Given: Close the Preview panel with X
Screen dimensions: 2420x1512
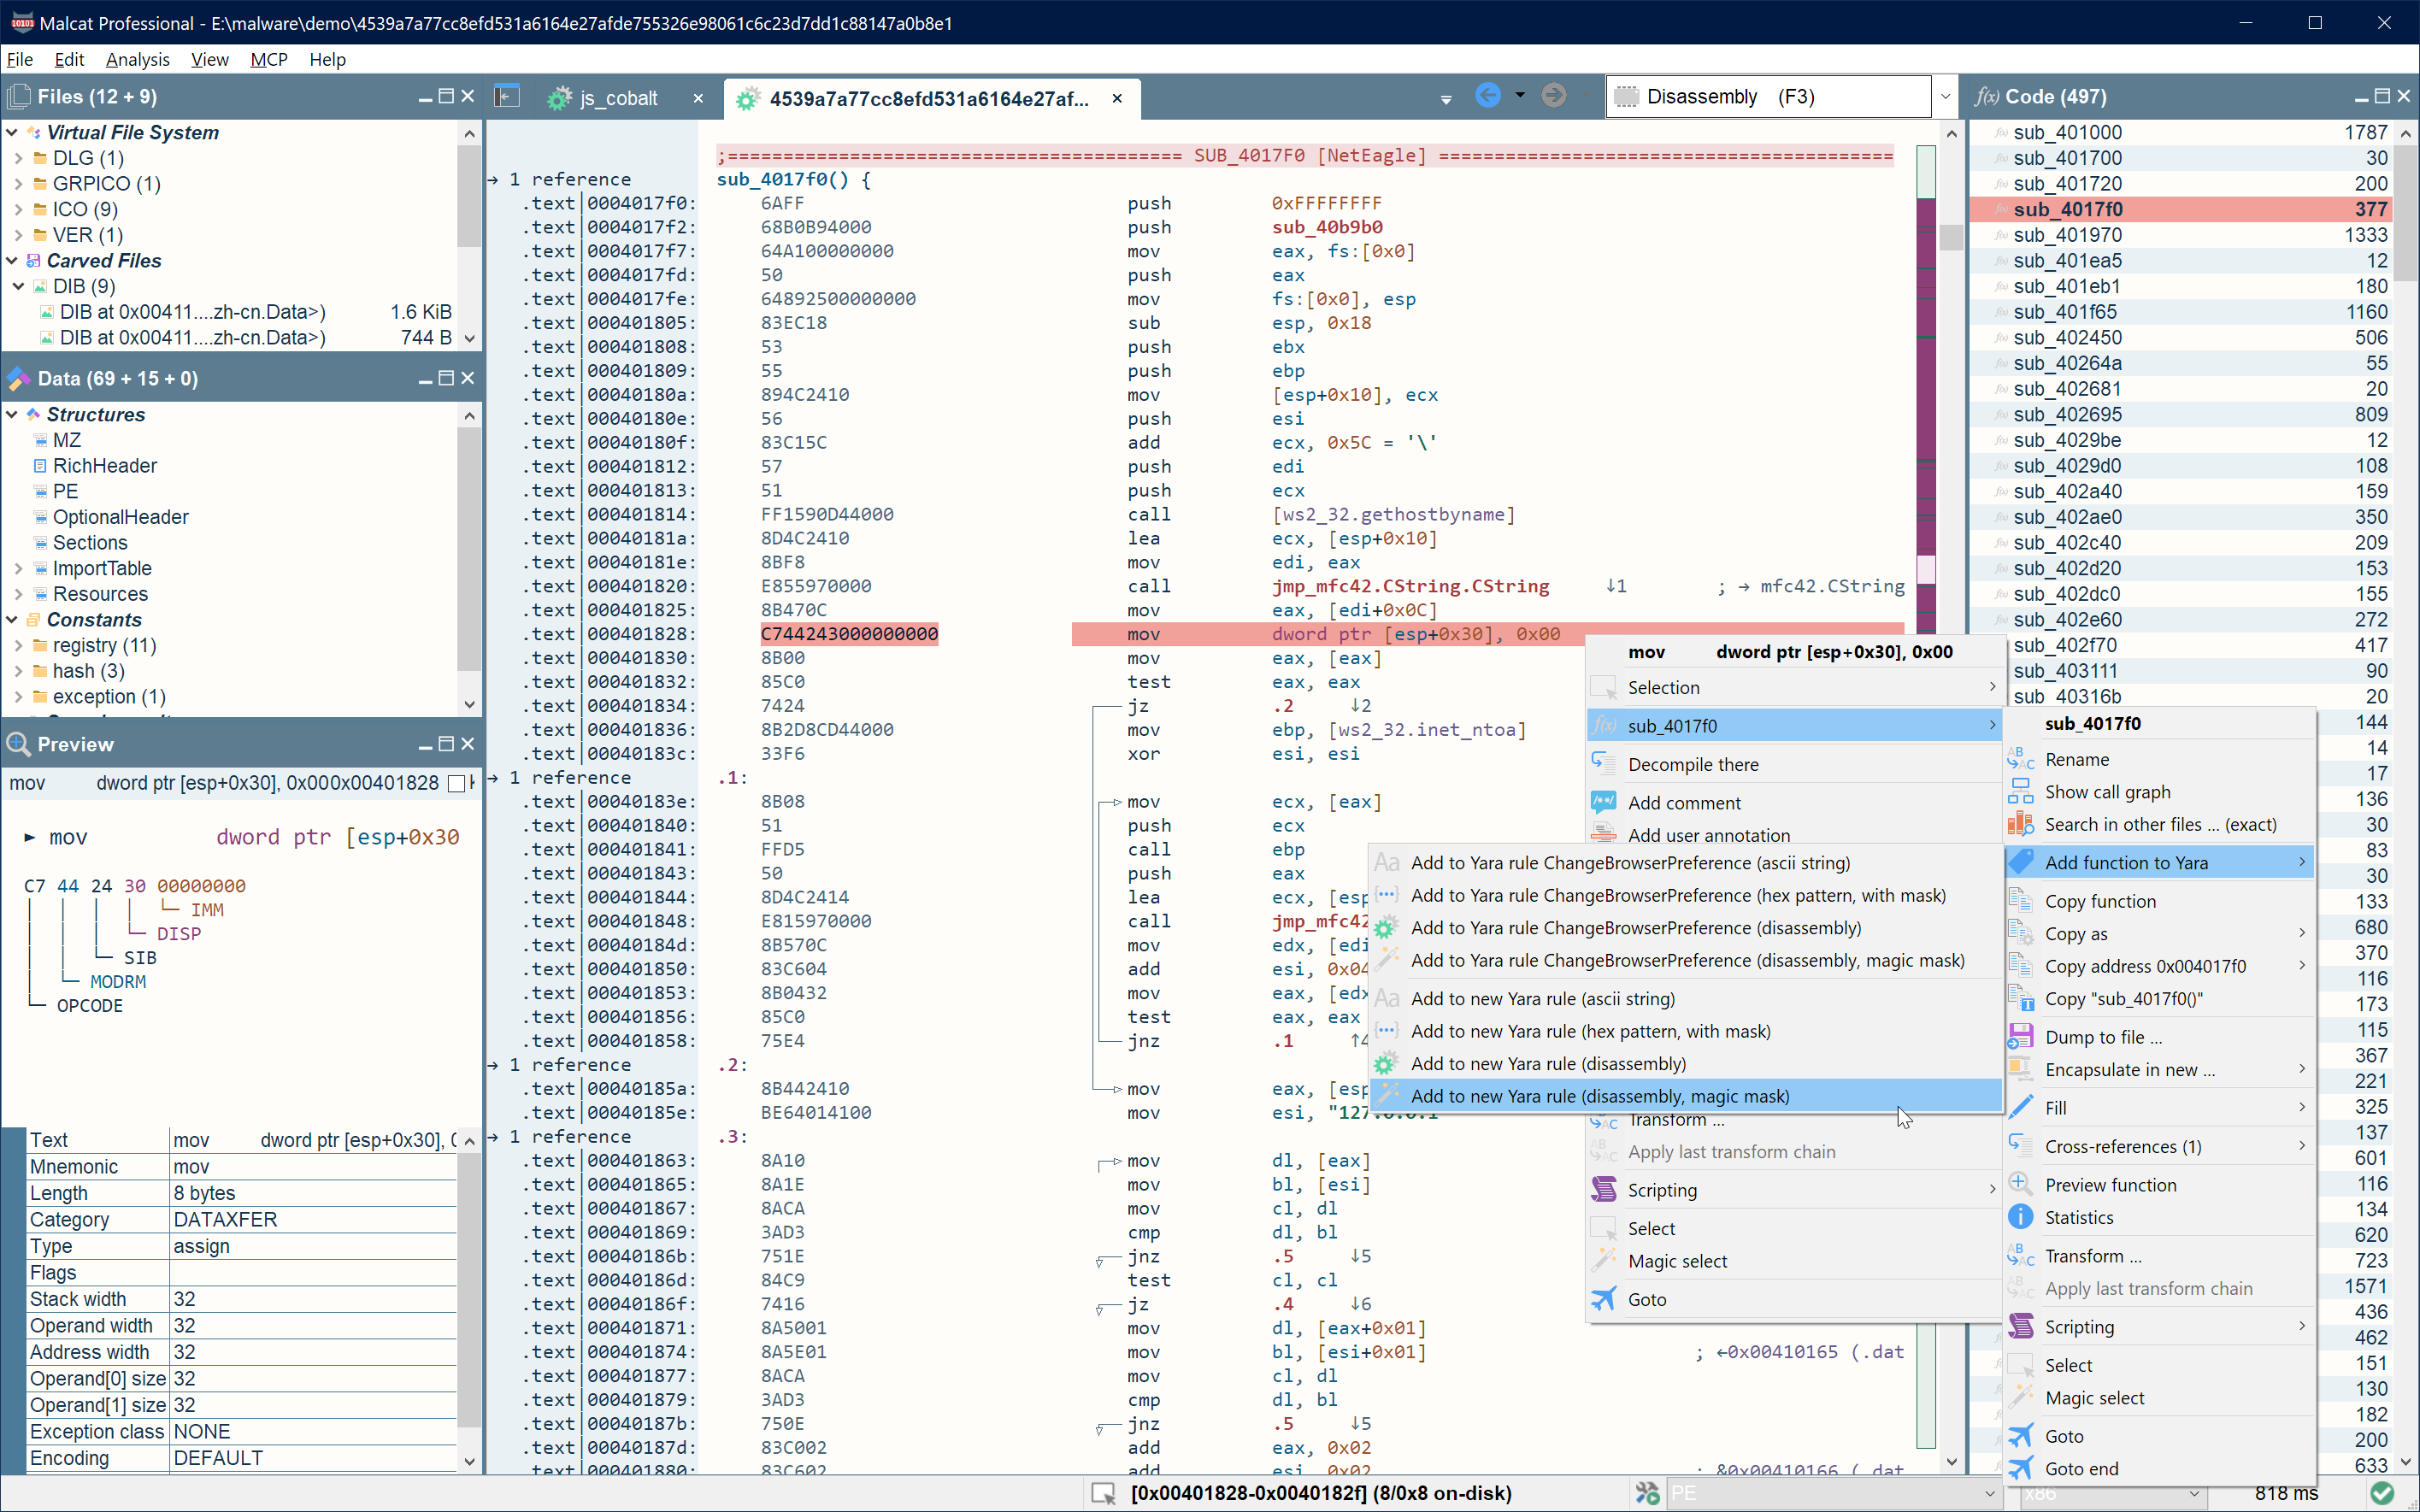Looking at the screenshot, I should coord(467,744).
